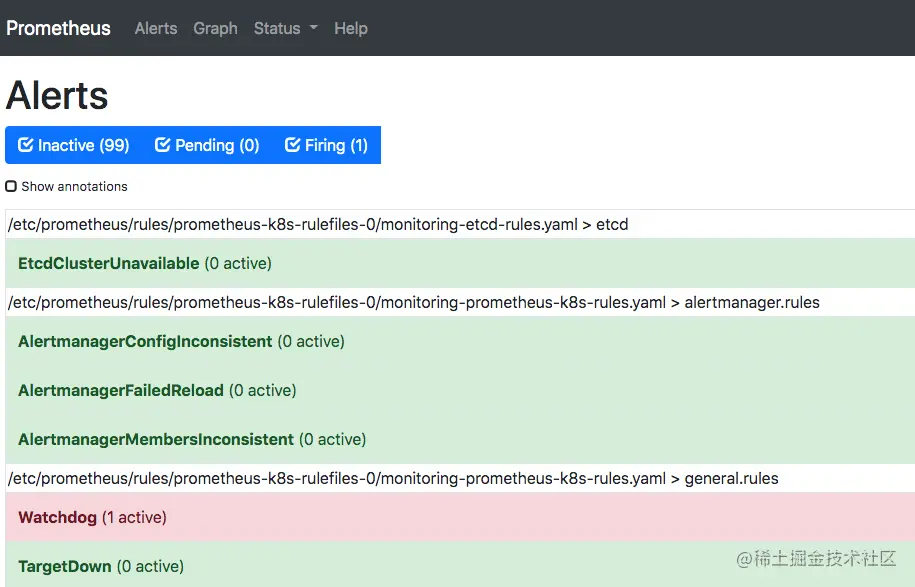Click the check icon on Pending filter
915x587 pixels.
pos(163,145)
